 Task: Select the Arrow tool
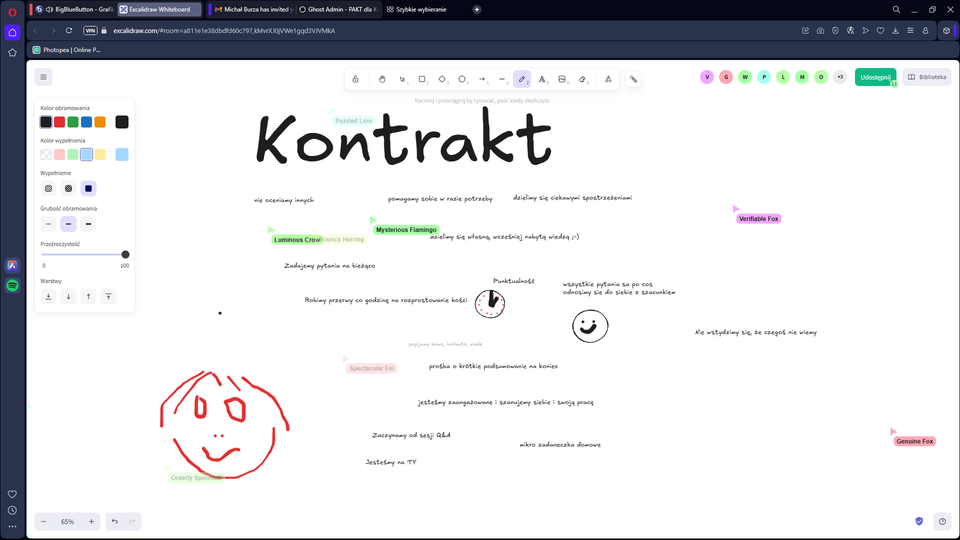482,79
